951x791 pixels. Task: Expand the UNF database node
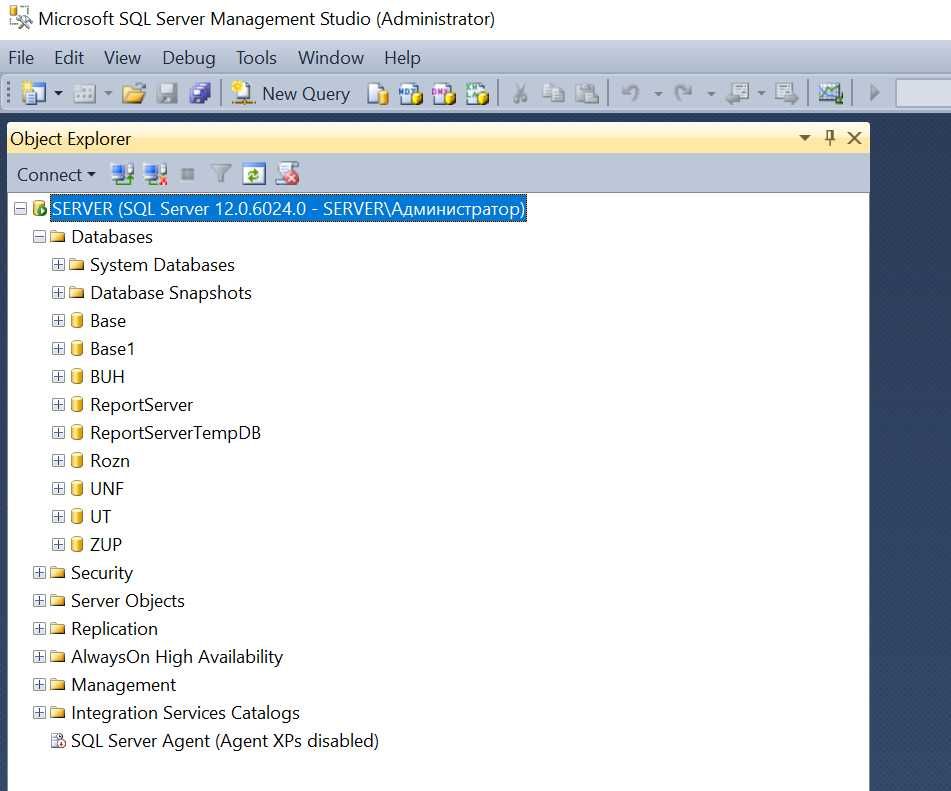pos(58,488)
